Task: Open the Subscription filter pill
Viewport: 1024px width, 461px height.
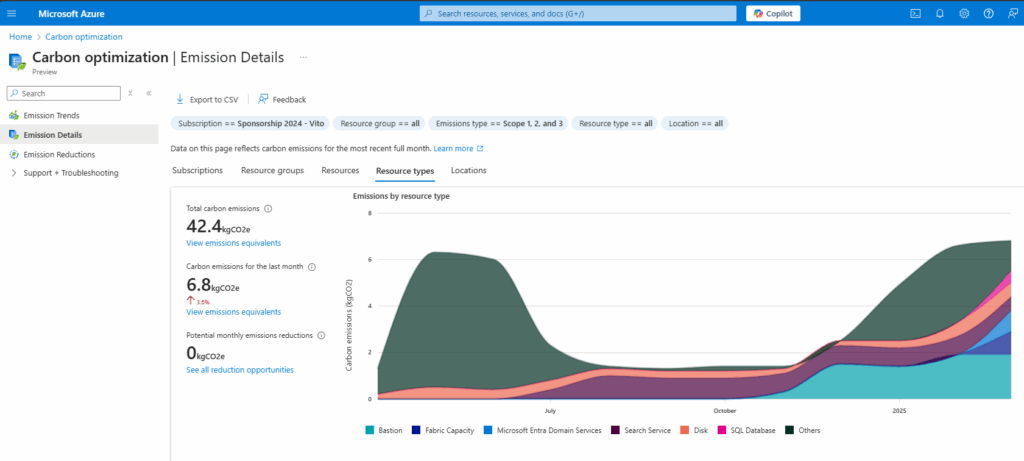Action: [251, 123]
